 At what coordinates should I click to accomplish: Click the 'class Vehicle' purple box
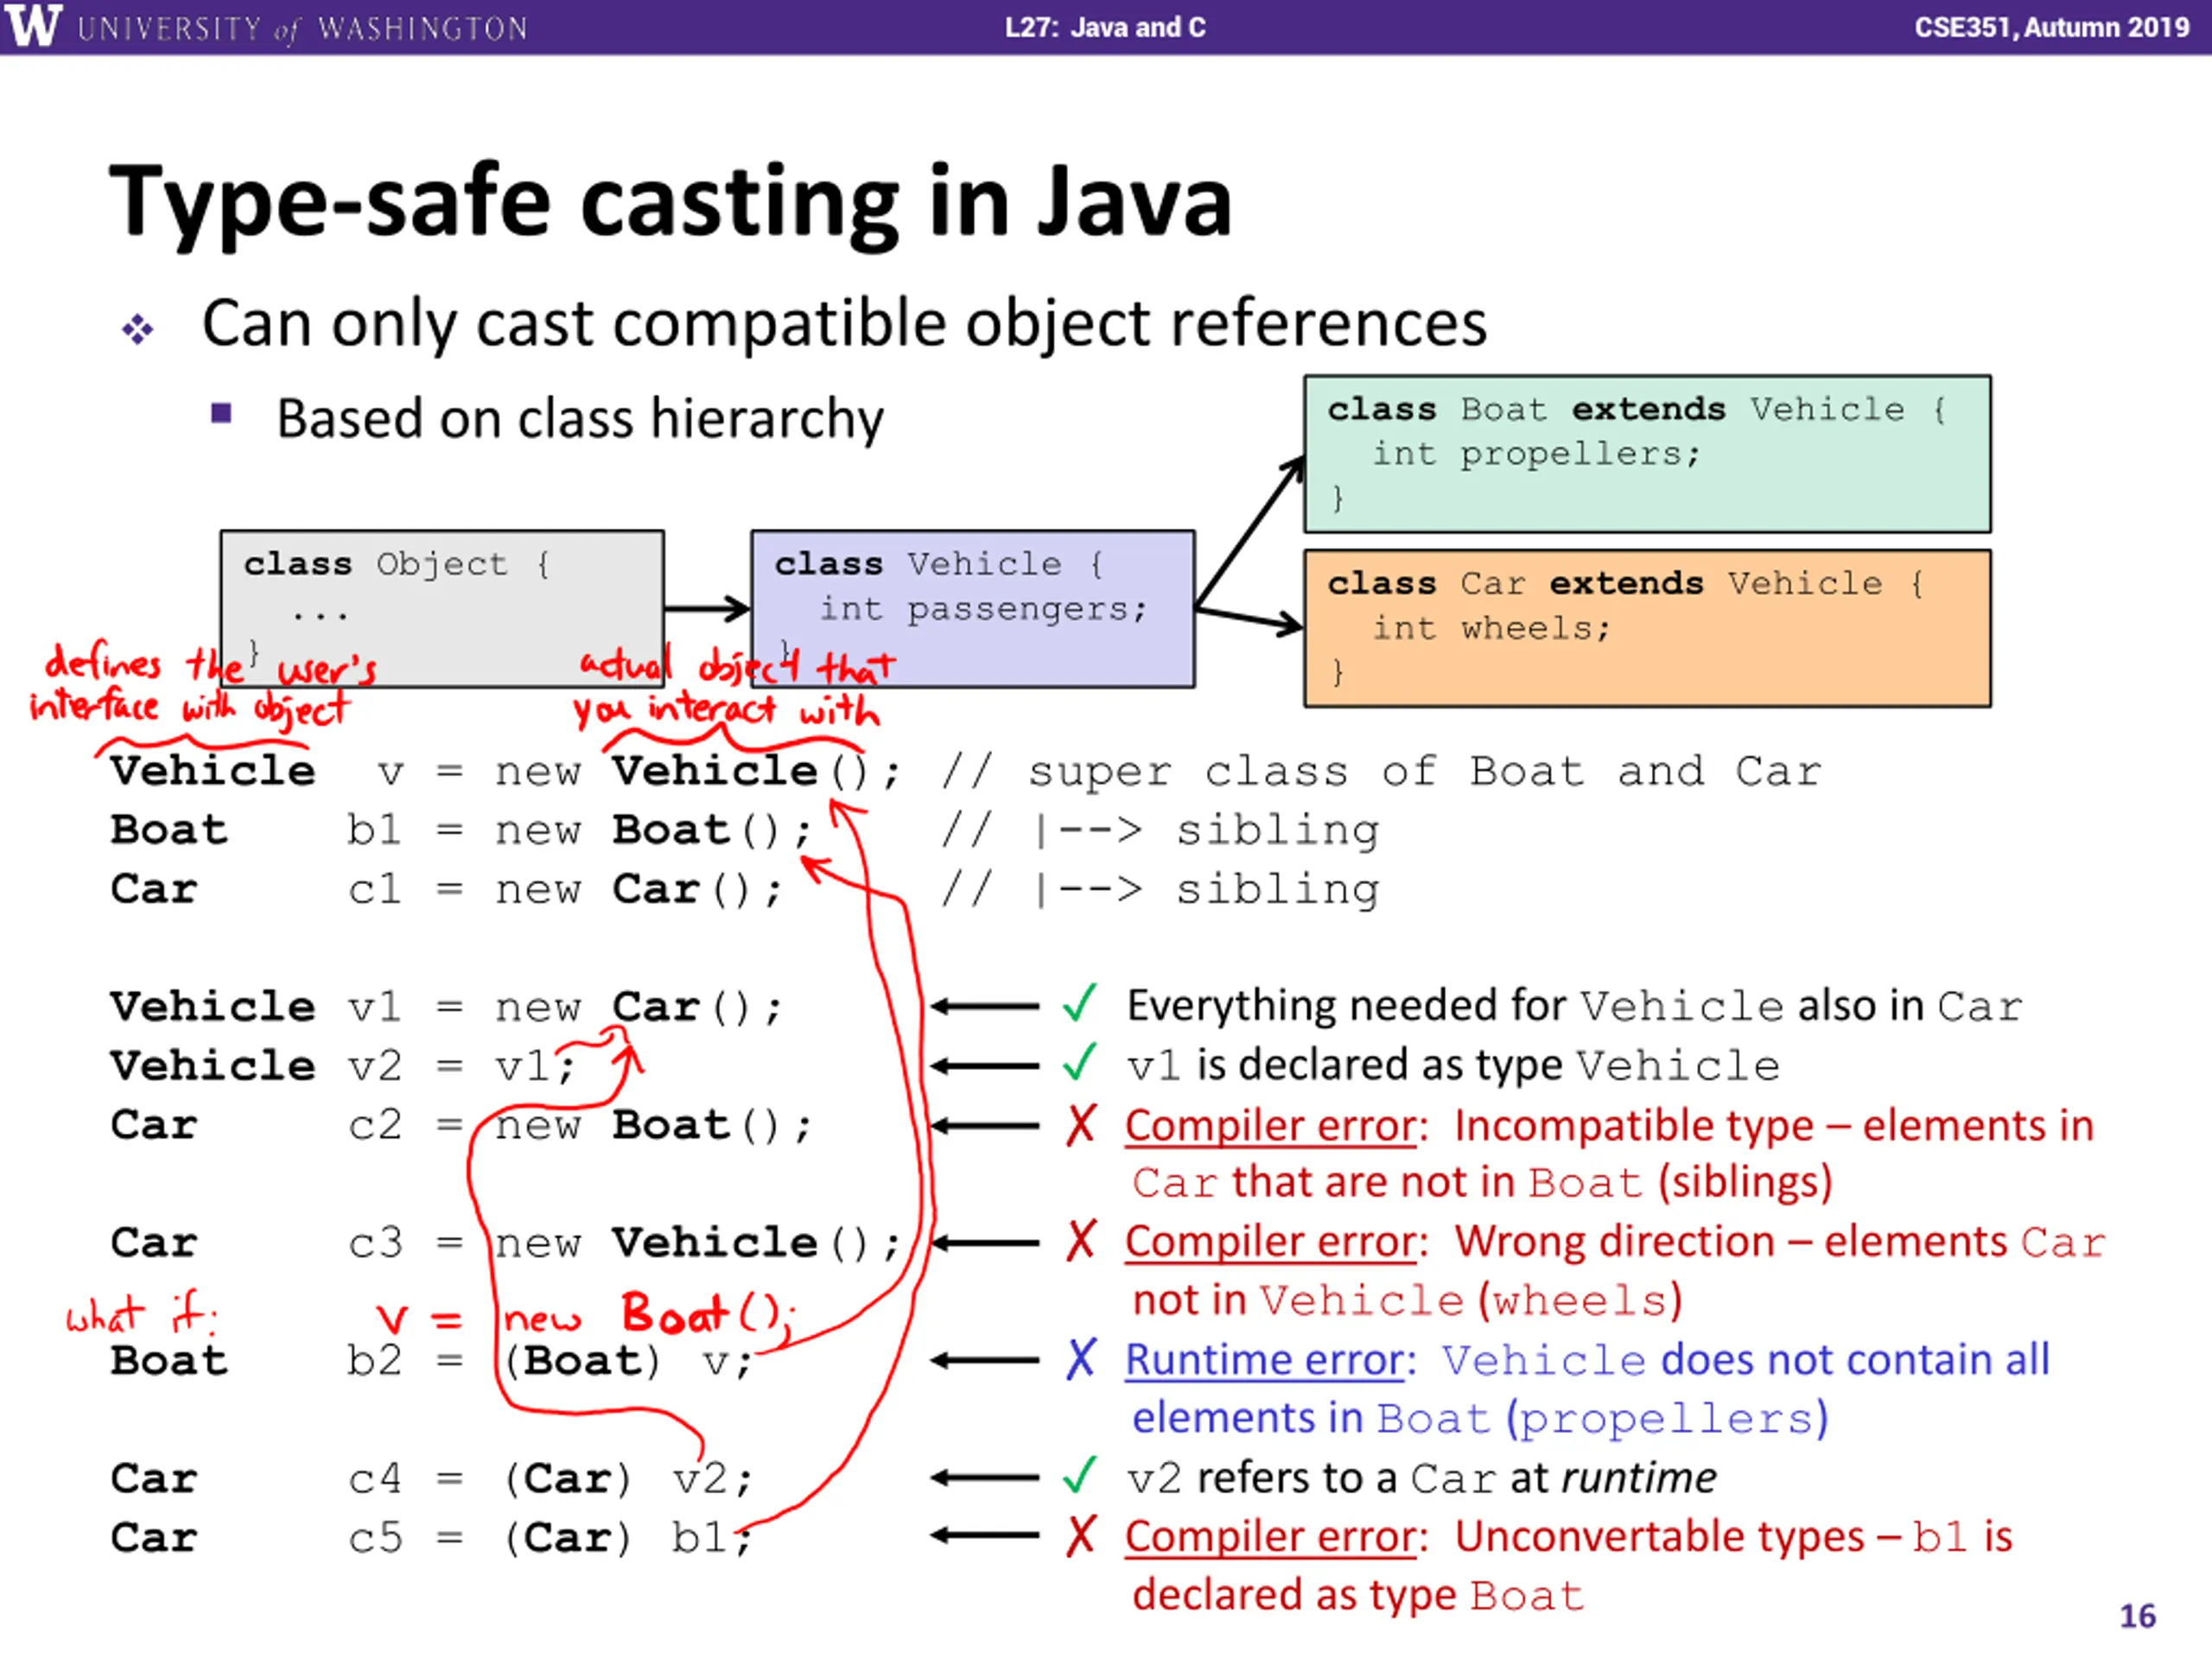[973, 608]
